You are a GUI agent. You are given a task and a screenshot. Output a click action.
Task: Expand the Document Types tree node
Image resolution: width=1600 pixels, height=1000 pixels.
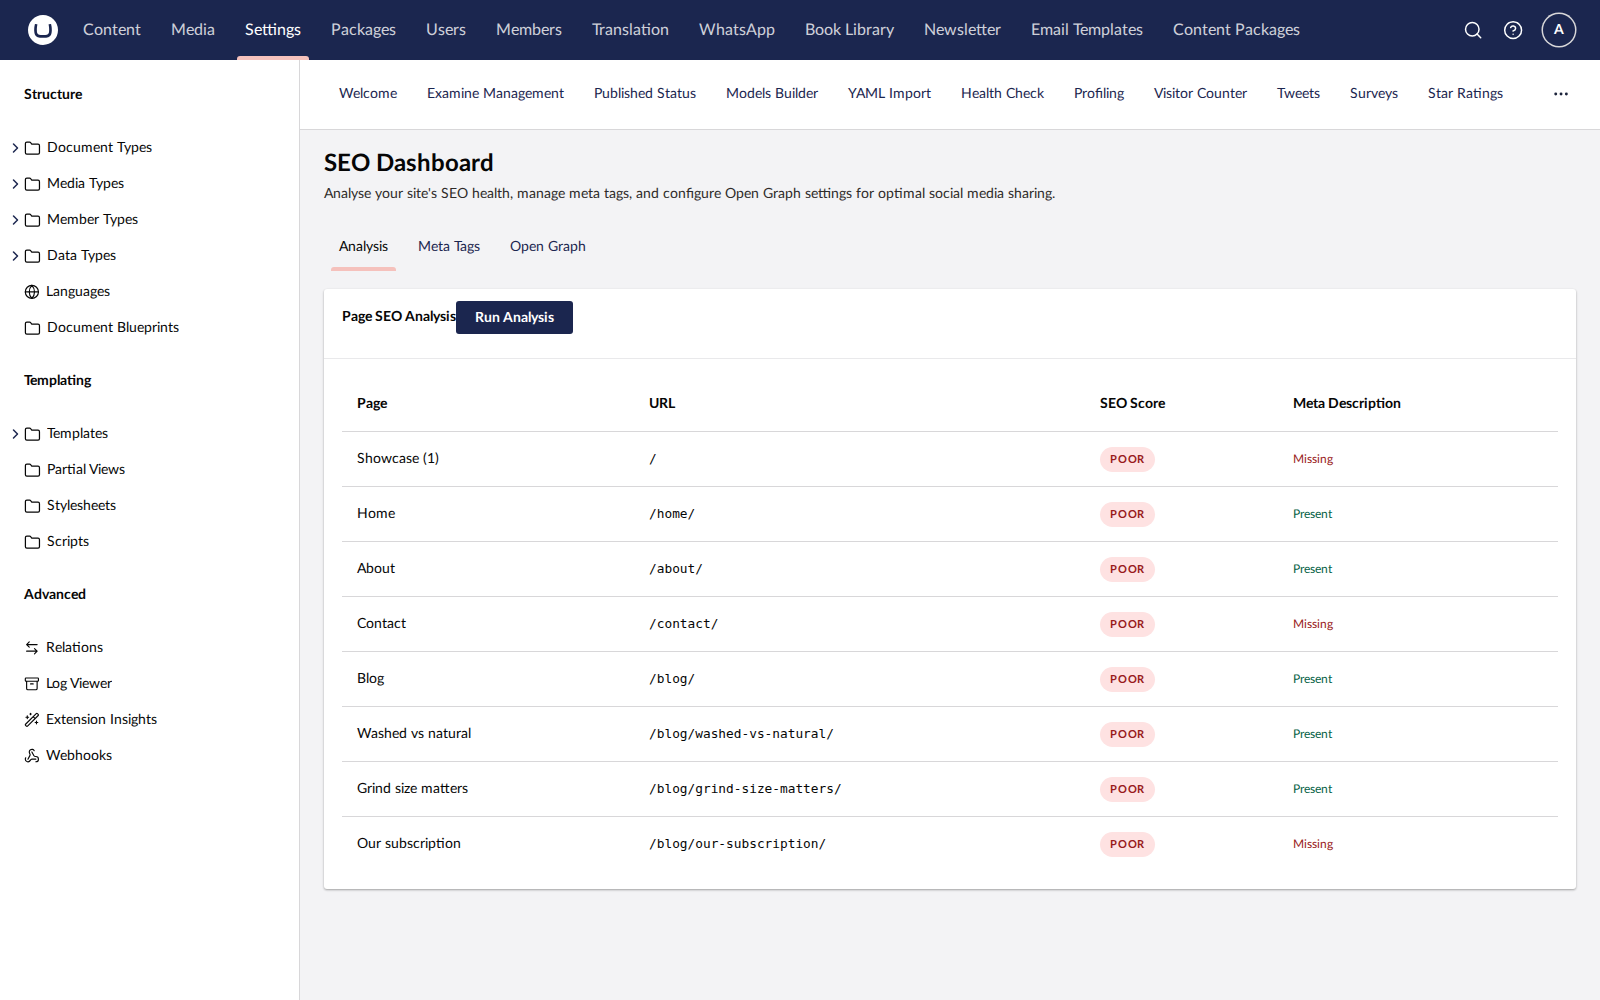point(15,148)
